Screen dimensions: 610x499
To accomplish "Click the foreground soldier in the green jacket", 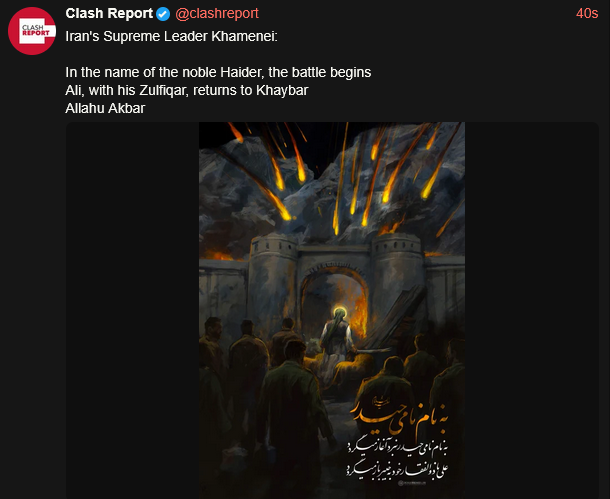I will (x=294, y=412).
